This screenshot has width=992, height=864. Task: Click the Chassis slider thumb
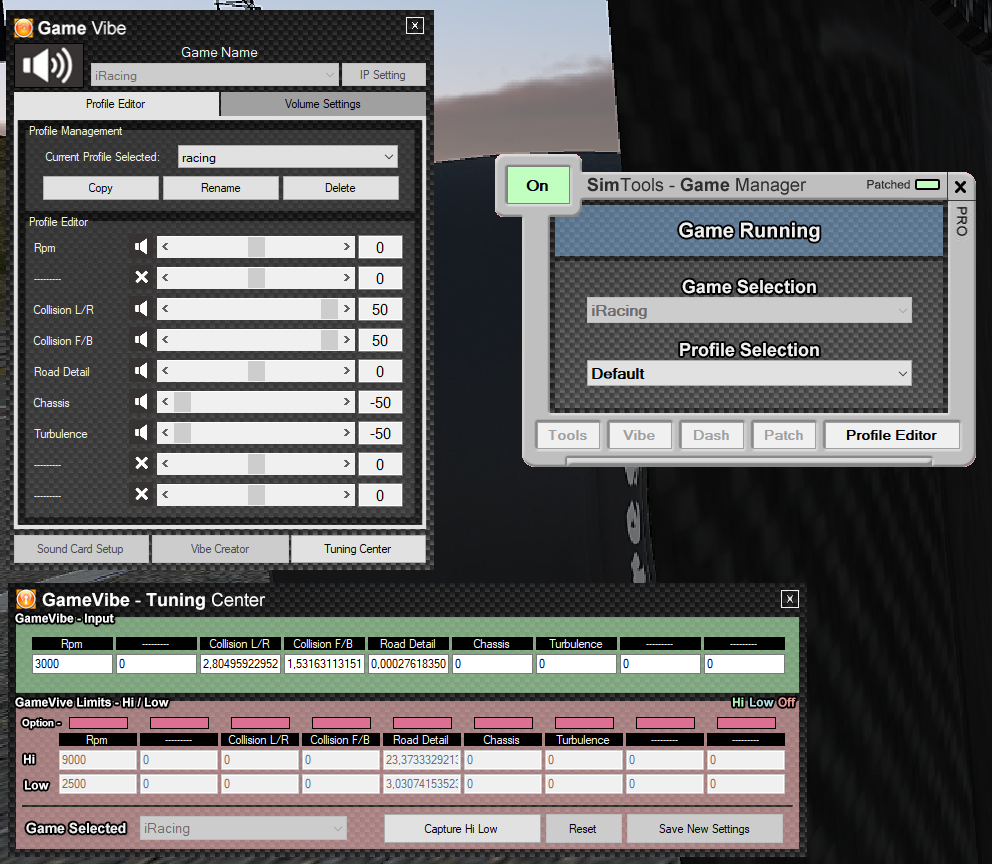182,402
